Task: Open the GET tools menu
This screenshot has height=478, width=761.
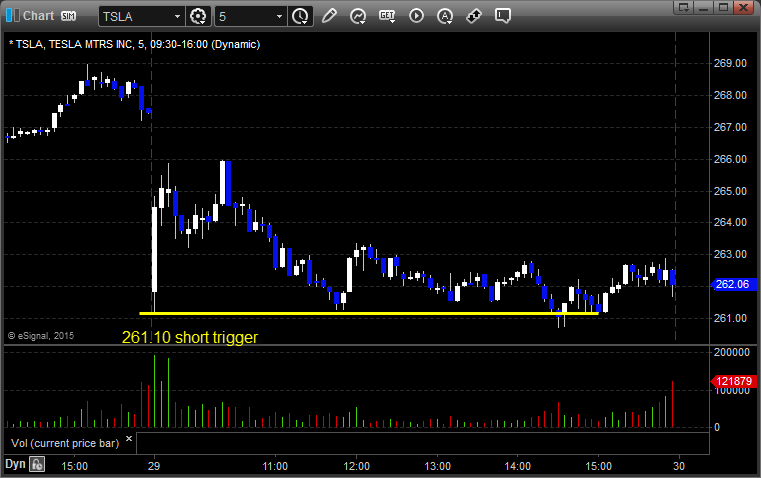Action: (387, 16)
